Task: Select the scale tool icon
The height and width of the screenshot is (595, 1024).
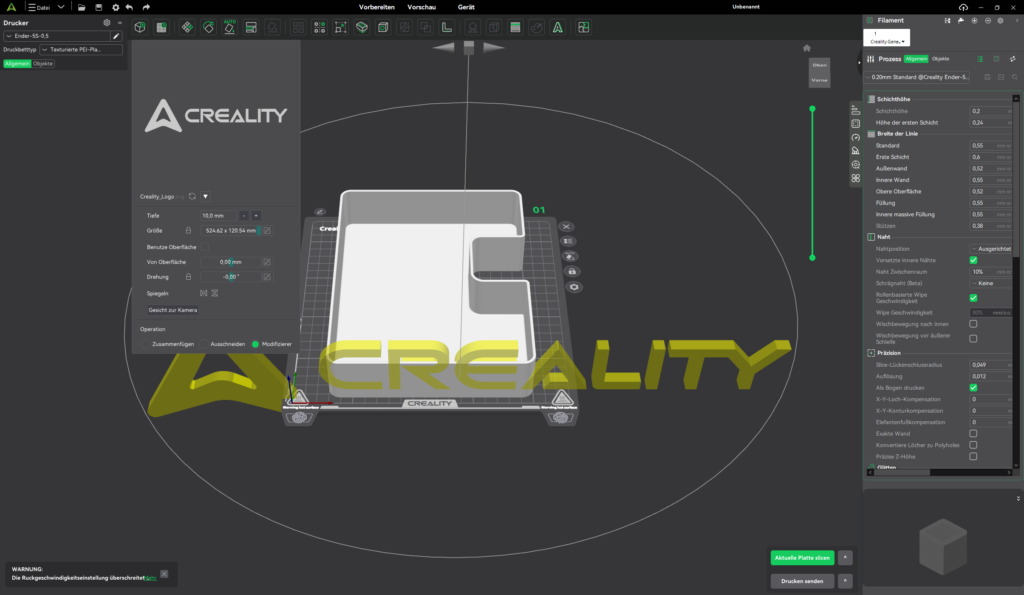Action: click(340, 27)
